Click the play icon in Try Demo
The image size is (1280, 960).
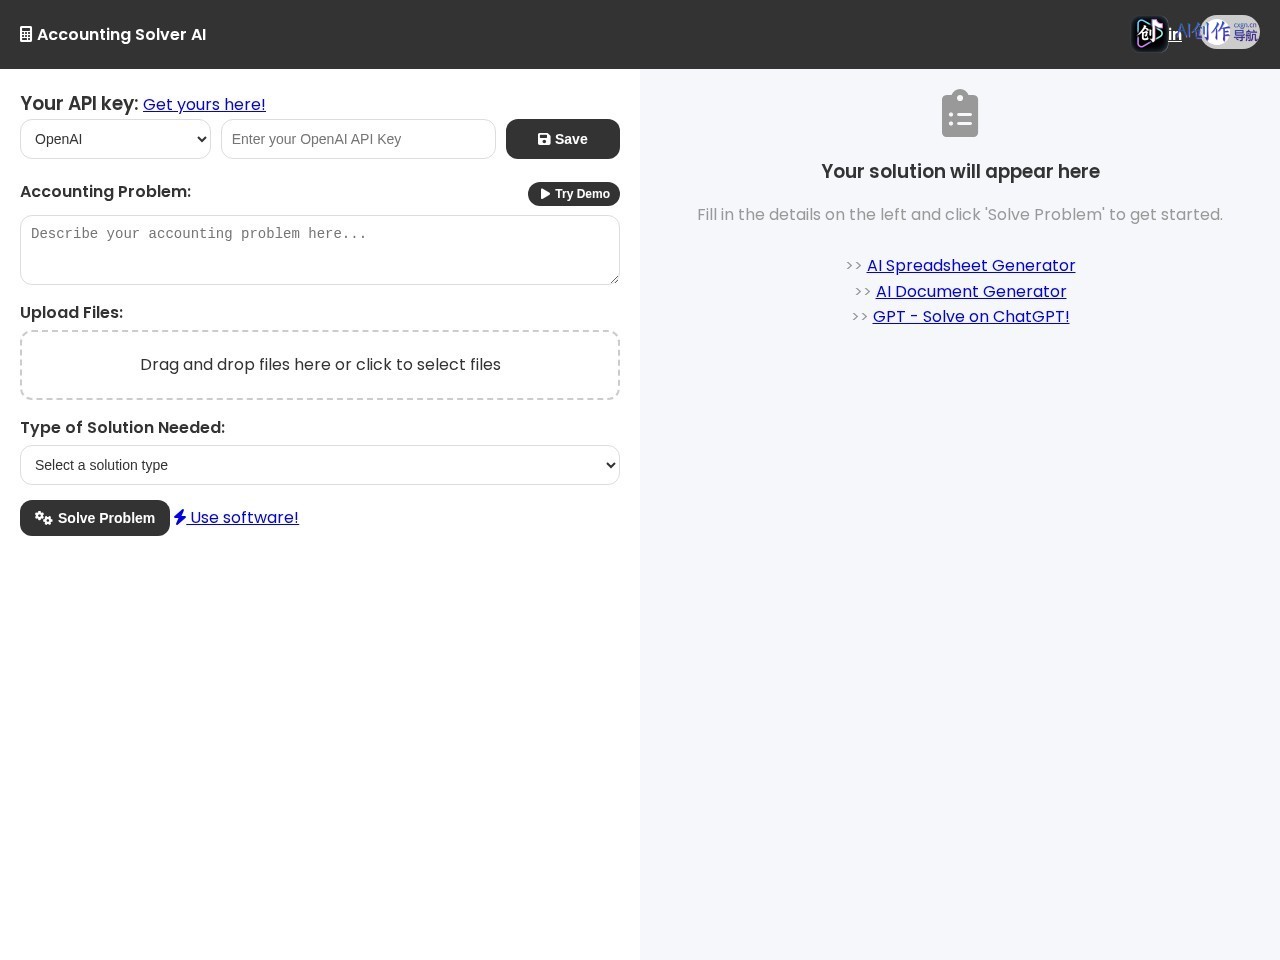545,194
